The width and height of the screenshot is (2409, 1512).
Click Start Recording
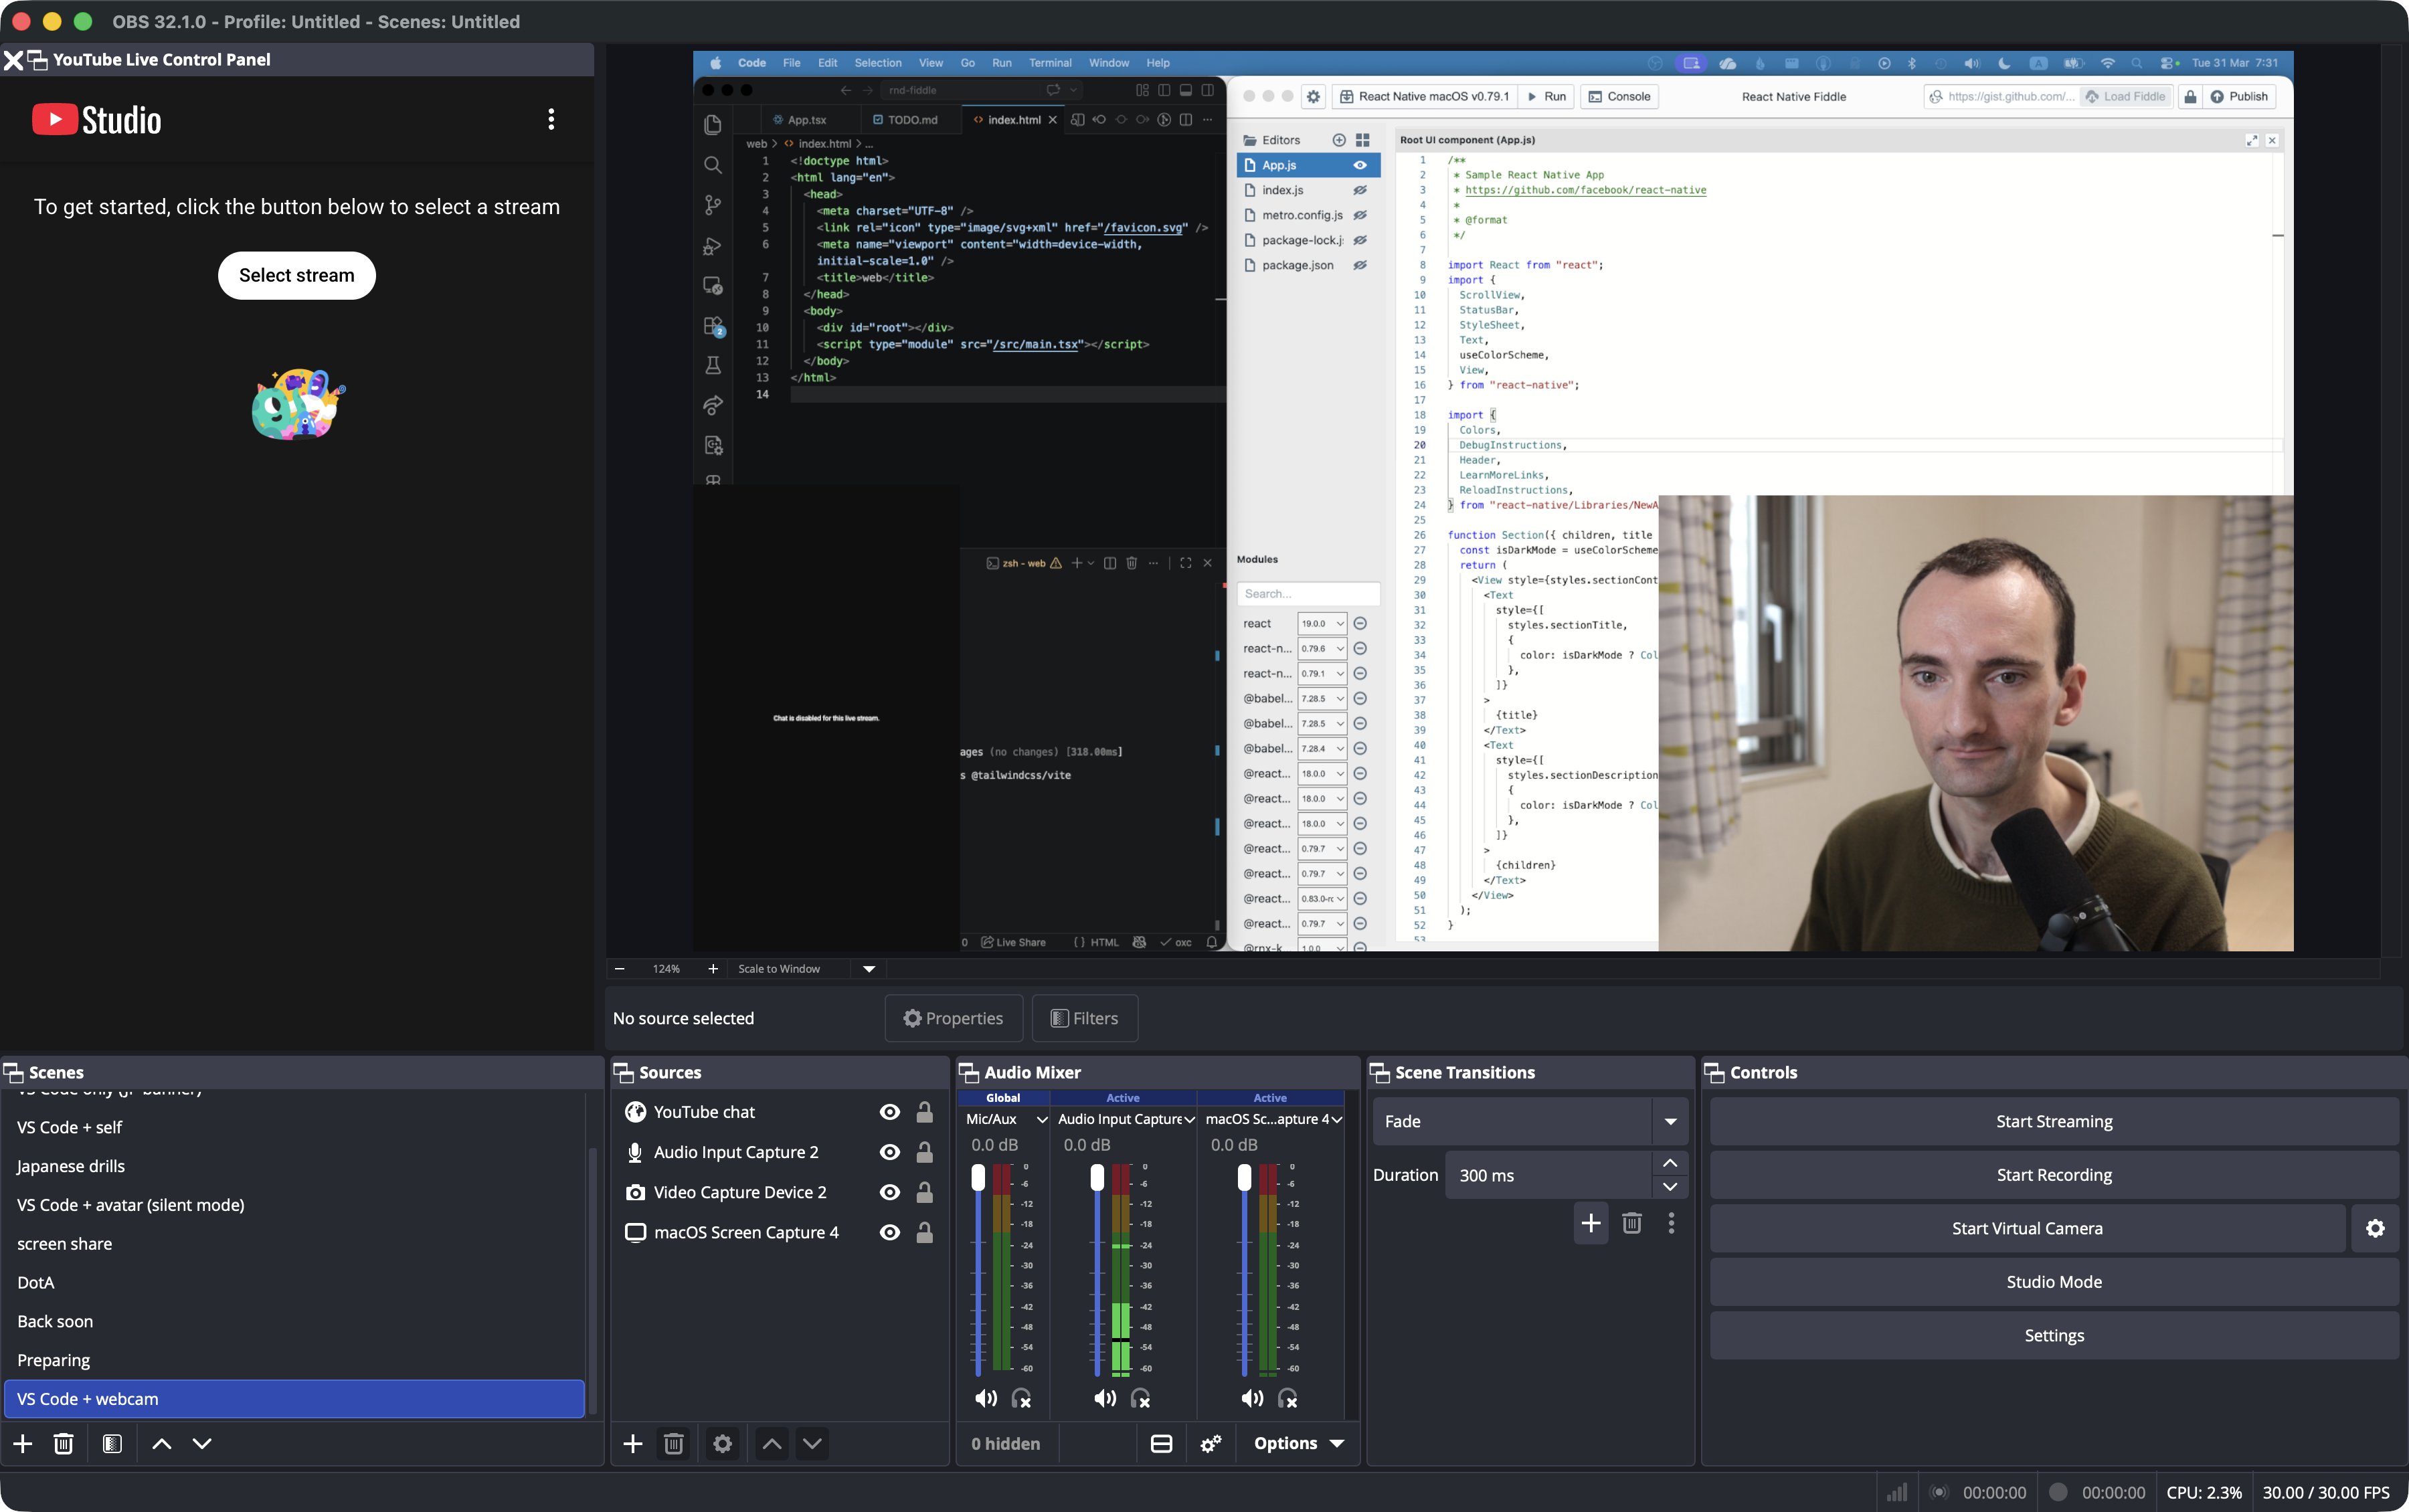pyautogui.click(x=2054, y=1175)
